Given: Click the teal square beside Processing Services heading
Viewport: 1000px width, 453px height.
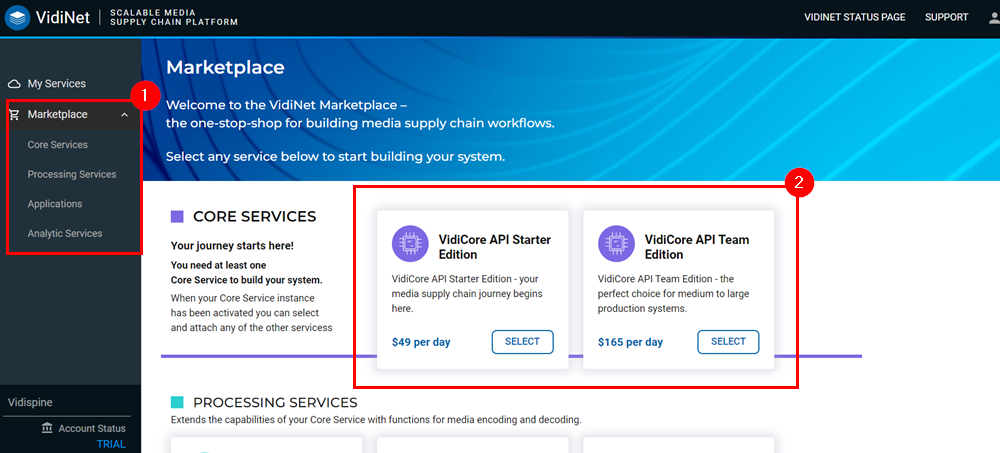Looking at the screenshot, I should point(177,402).
